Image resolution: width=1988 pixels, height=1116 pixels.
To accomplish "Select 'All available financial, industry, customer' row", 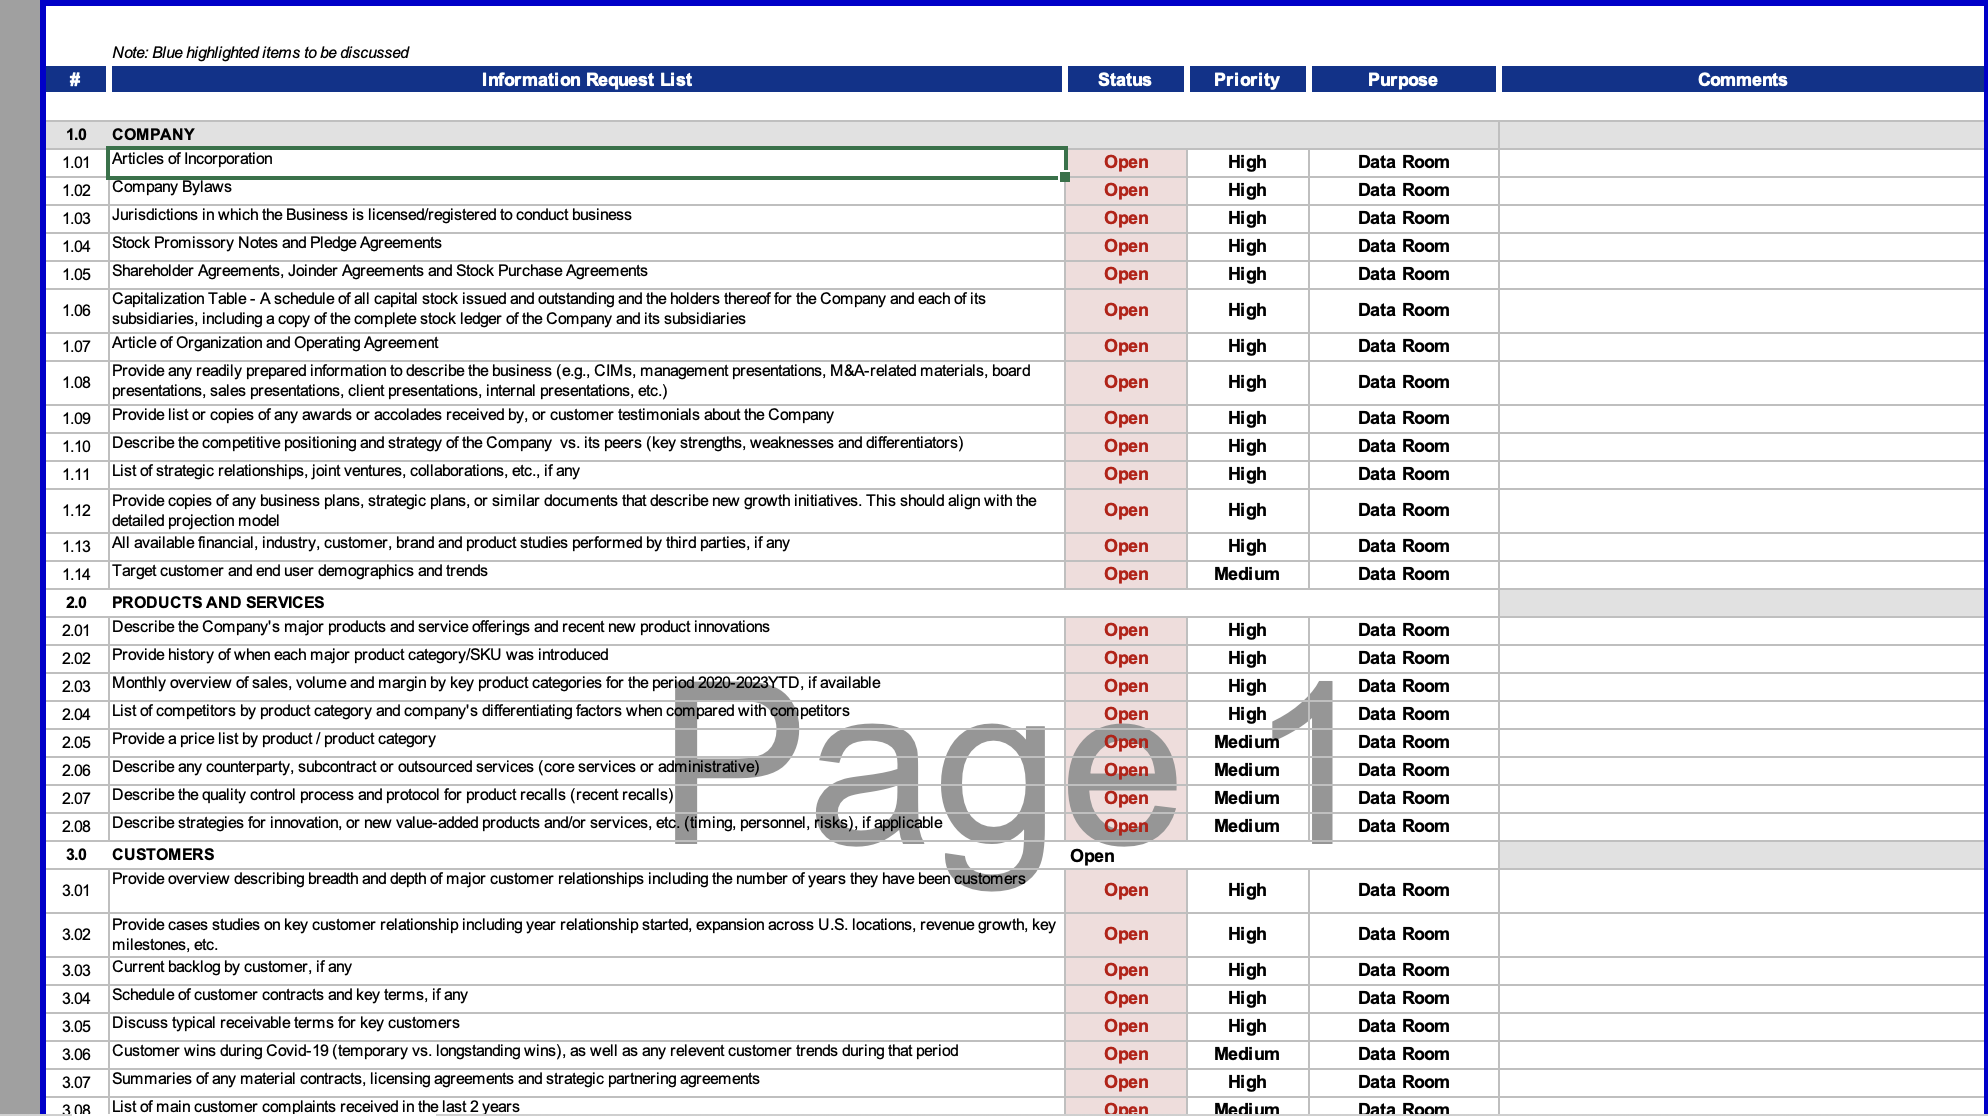I will tap(586, 546).
